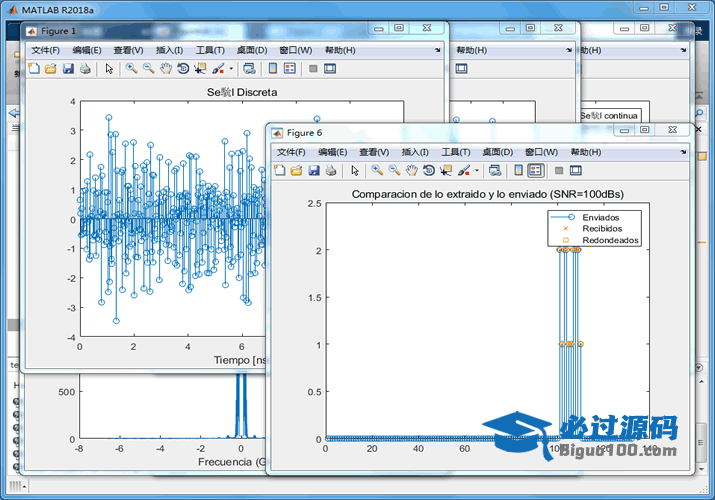715x500 pixels.
Task: Show Plot Tools icon in Figure 1
Action: tap(330, 69)
